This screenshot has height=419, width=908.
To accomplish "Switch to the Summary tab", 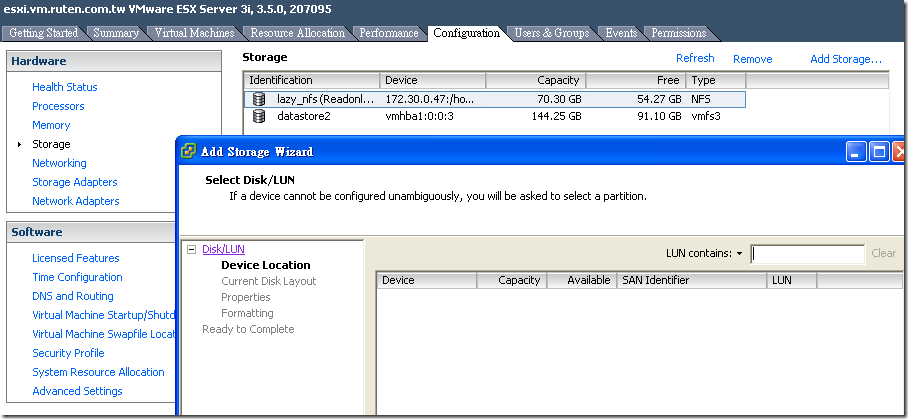I will point(116,33).
